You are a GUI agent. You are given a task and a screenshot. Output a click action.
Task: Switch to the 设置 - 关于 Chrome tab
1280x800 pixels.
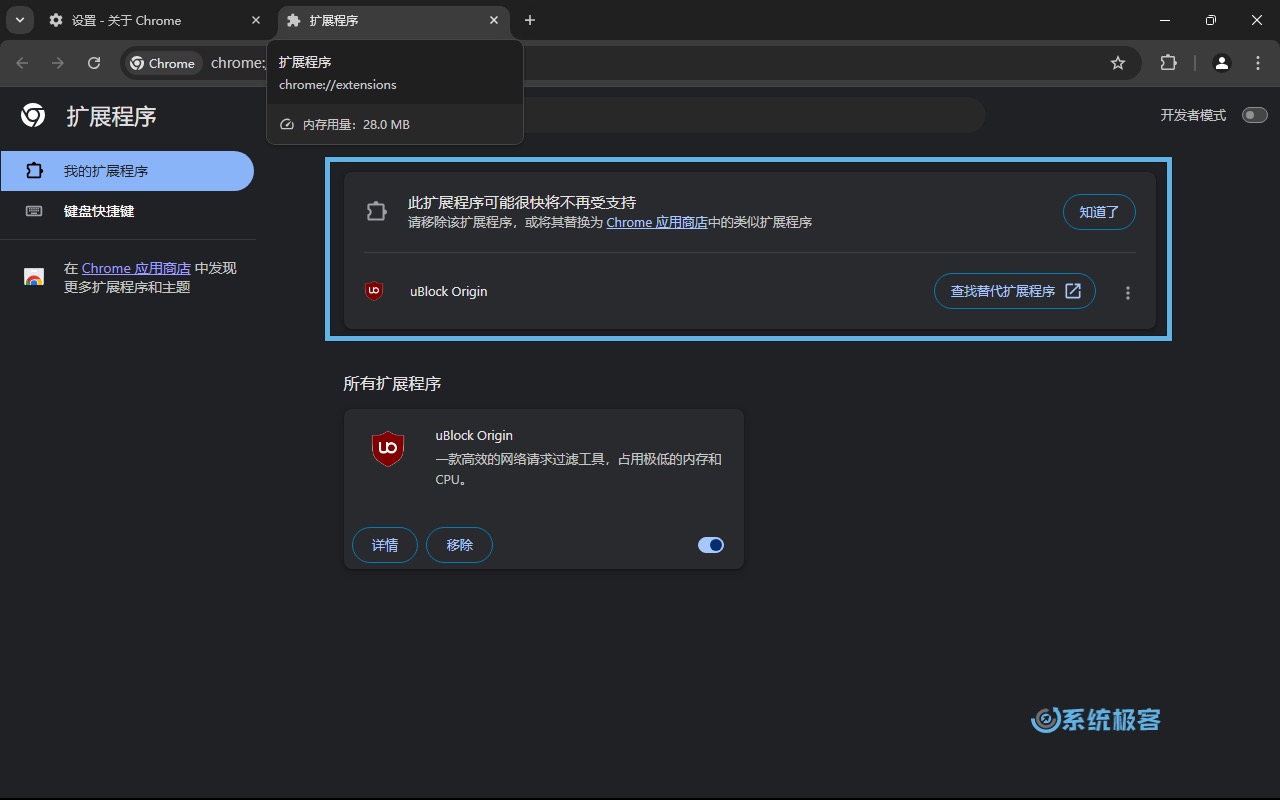152,20
